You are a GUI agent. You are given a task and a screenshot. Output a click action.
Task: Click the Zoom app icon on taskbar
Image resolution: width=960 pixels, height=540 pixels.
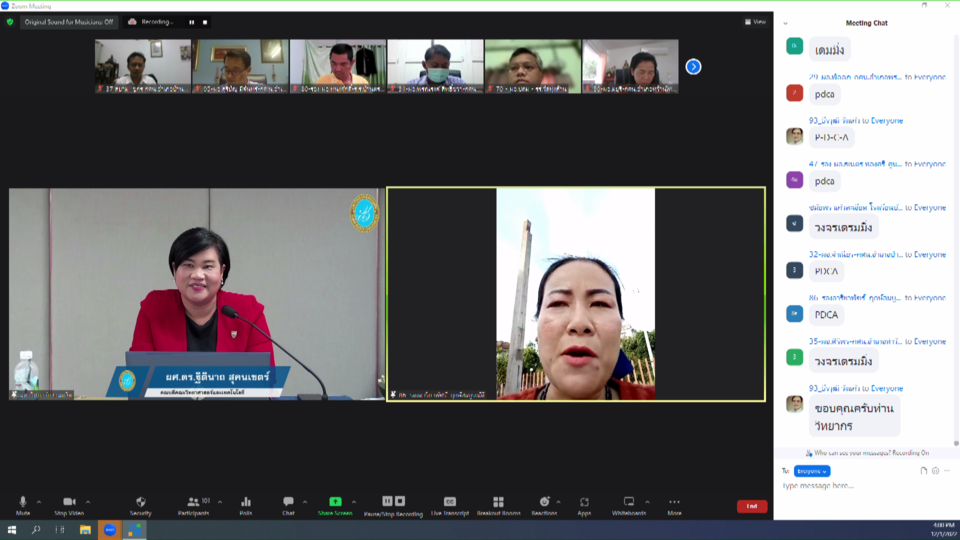(x=110, y=530)
